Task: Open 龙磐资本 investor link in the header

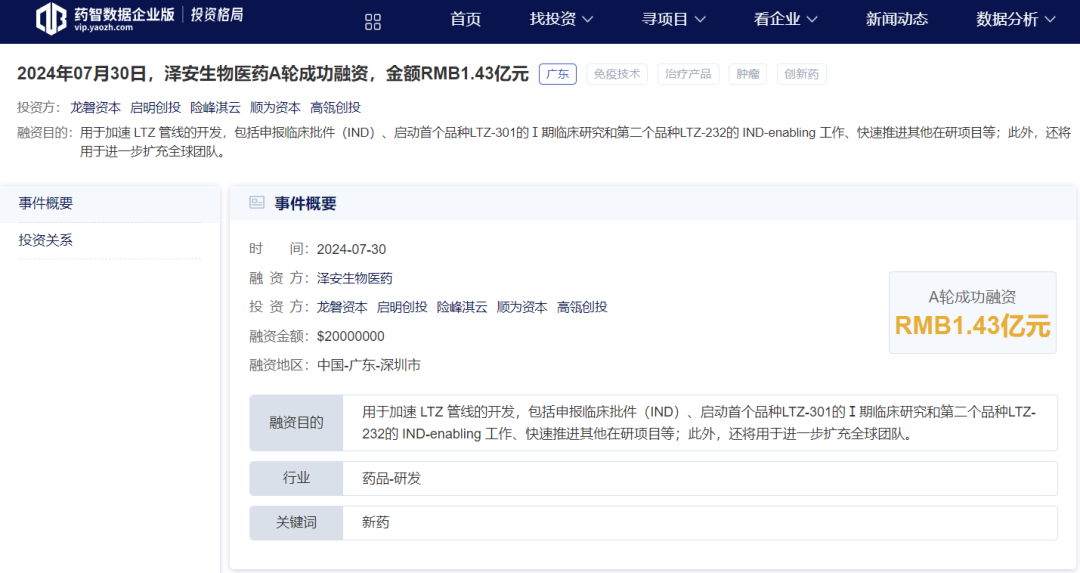Action: click(x=95, y=107)
